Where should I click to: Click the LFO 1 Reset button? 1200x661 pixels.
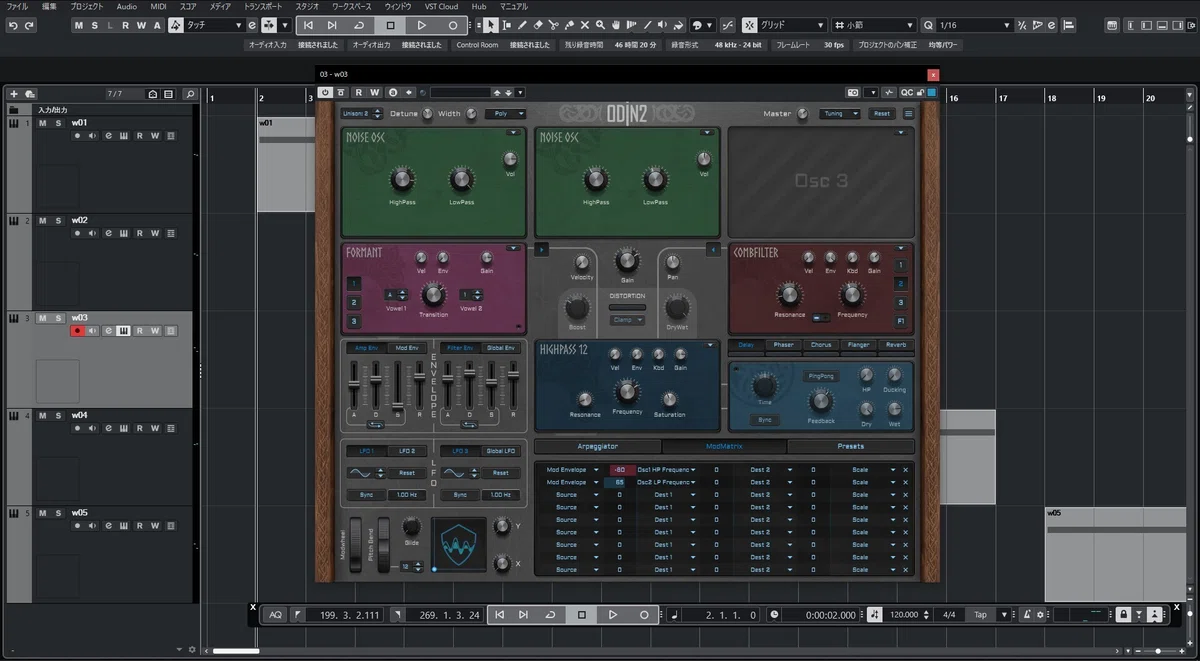click(407, 473)
